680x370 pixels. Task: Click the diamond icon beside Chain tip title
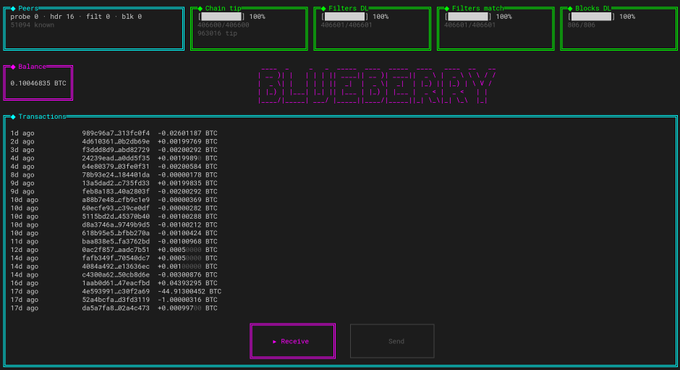click(x=200, y=8)
